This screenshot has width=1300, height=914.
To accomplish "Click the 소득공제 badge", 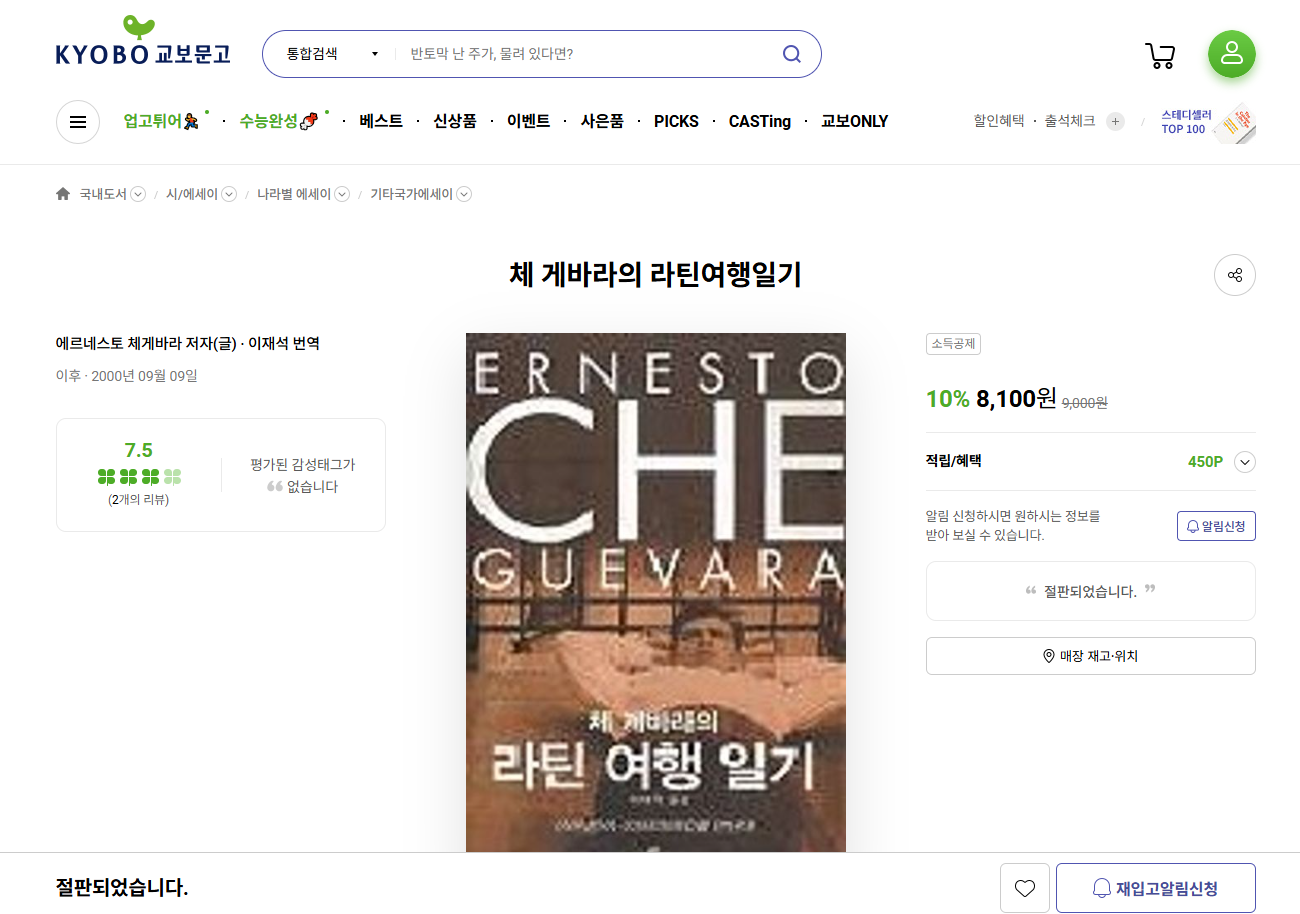I will coord(953,344).
